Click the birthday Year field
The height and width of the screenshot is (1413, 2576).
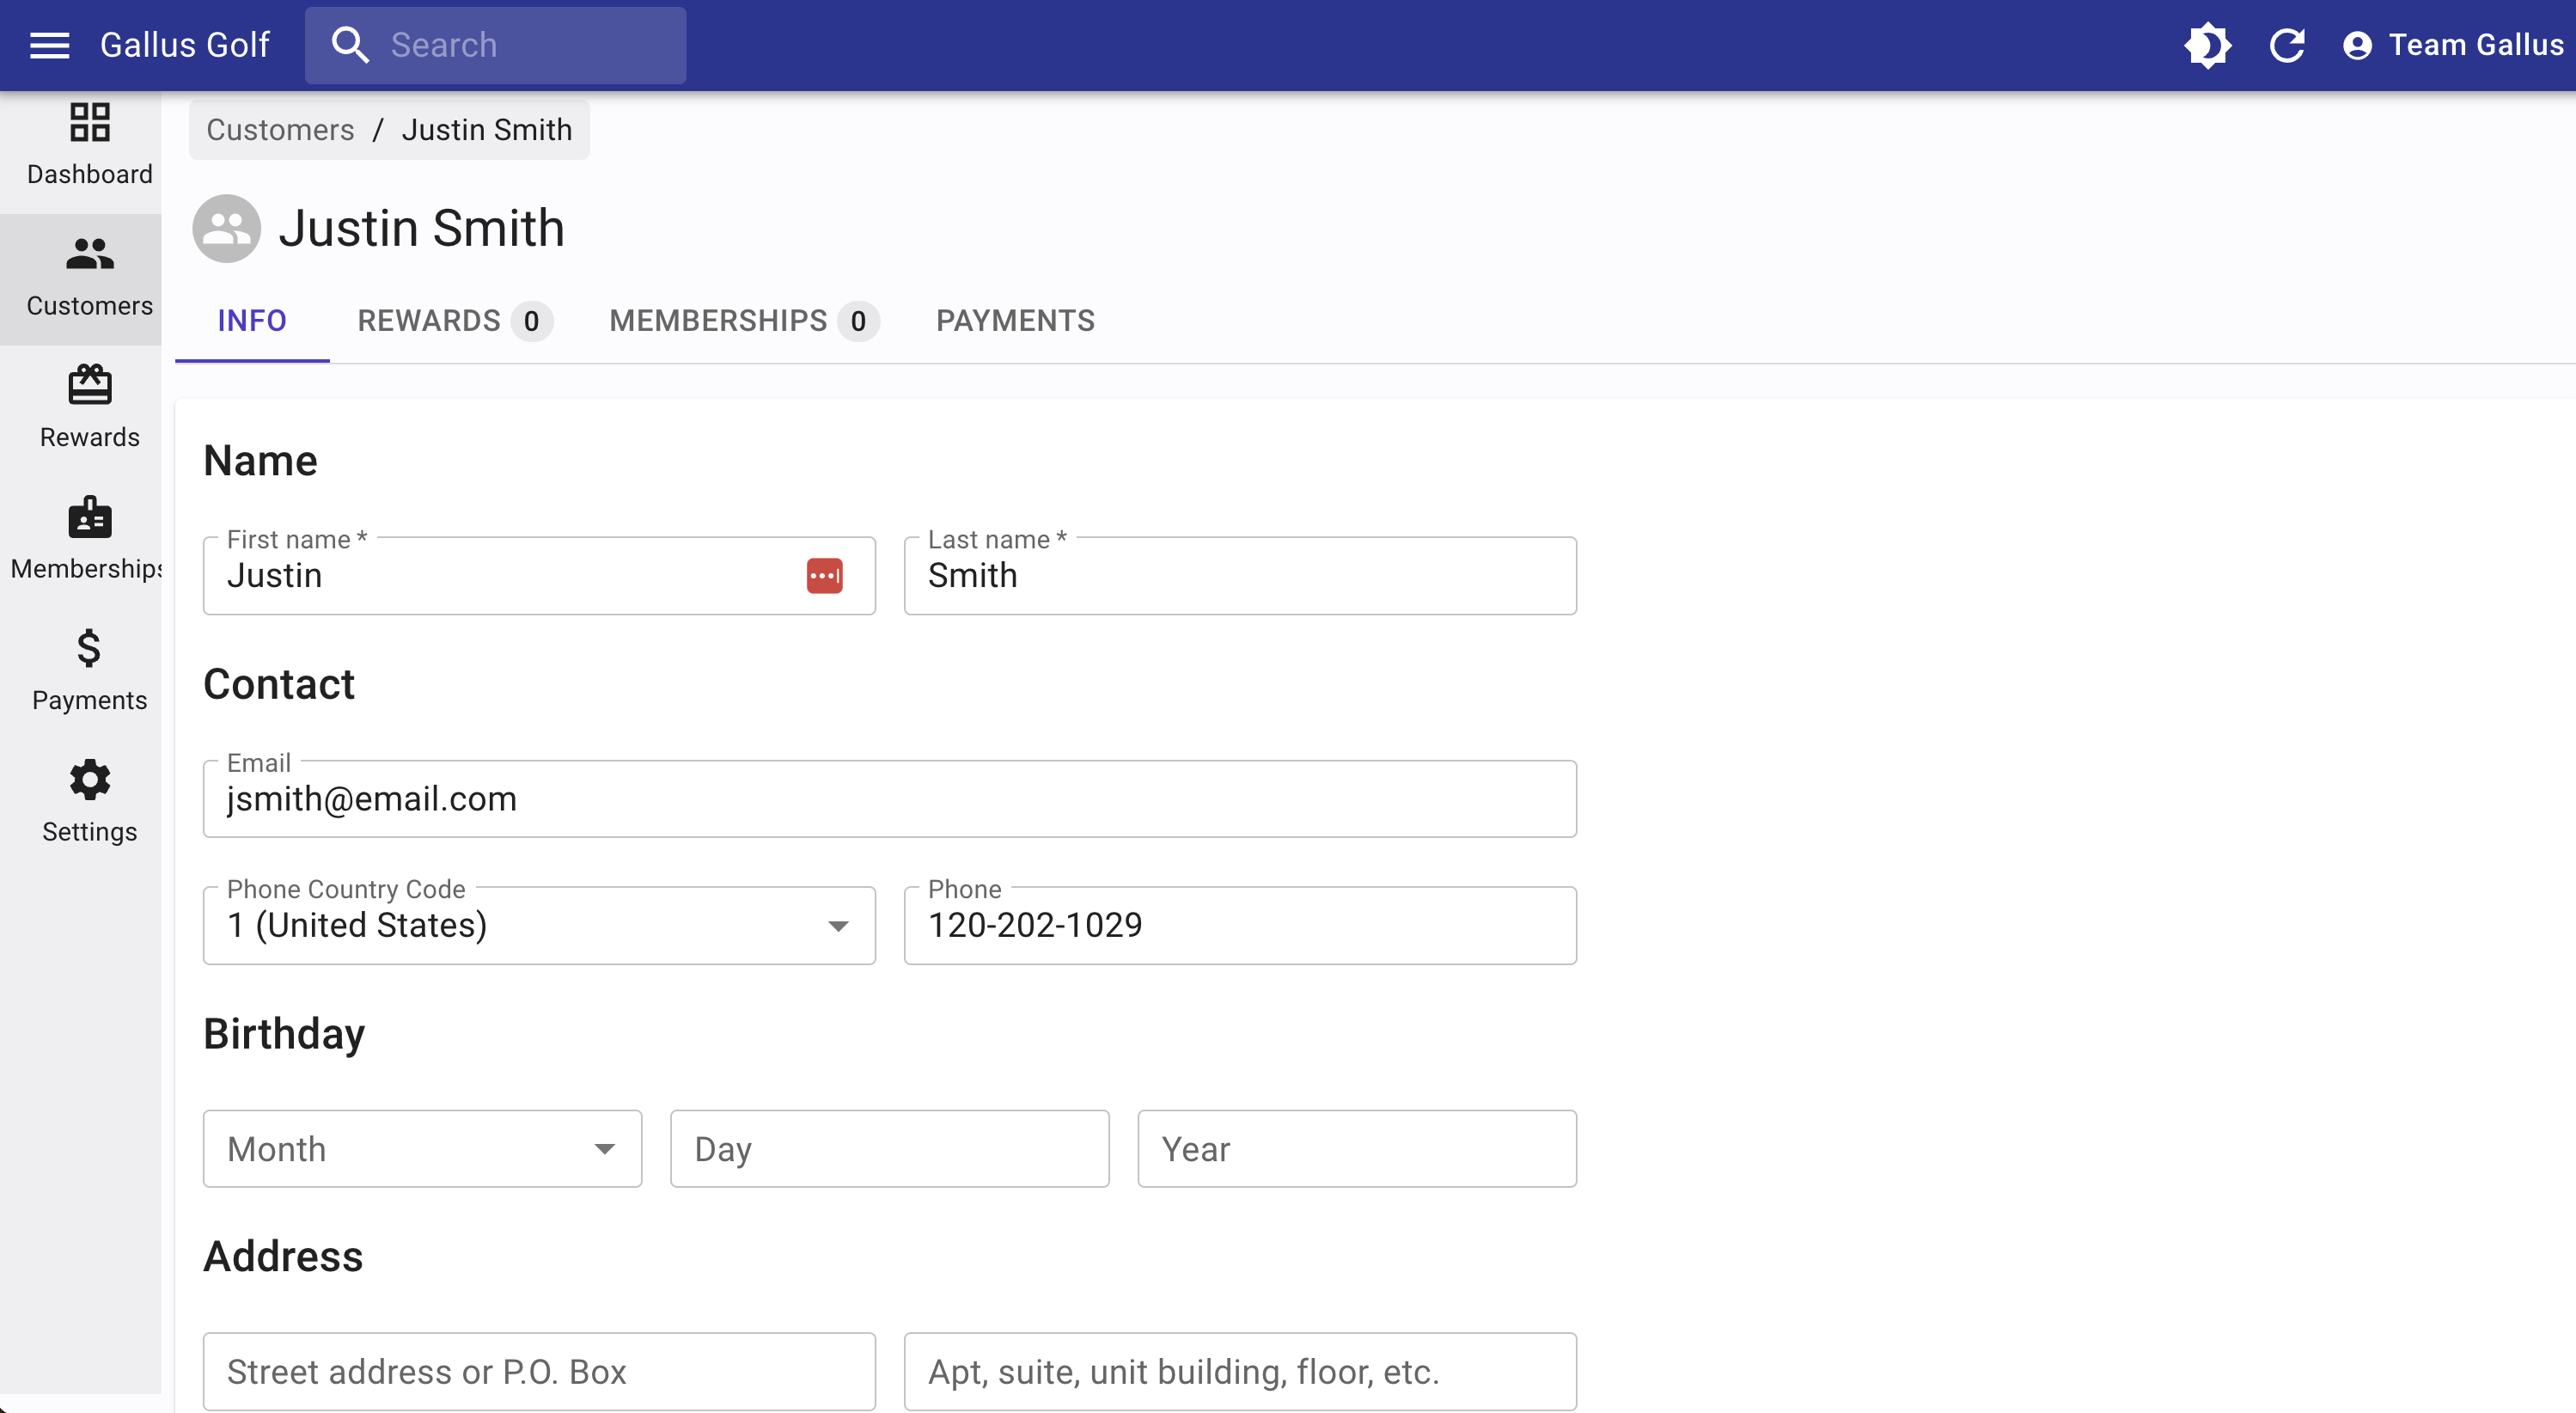[x=1357, y=1149]
